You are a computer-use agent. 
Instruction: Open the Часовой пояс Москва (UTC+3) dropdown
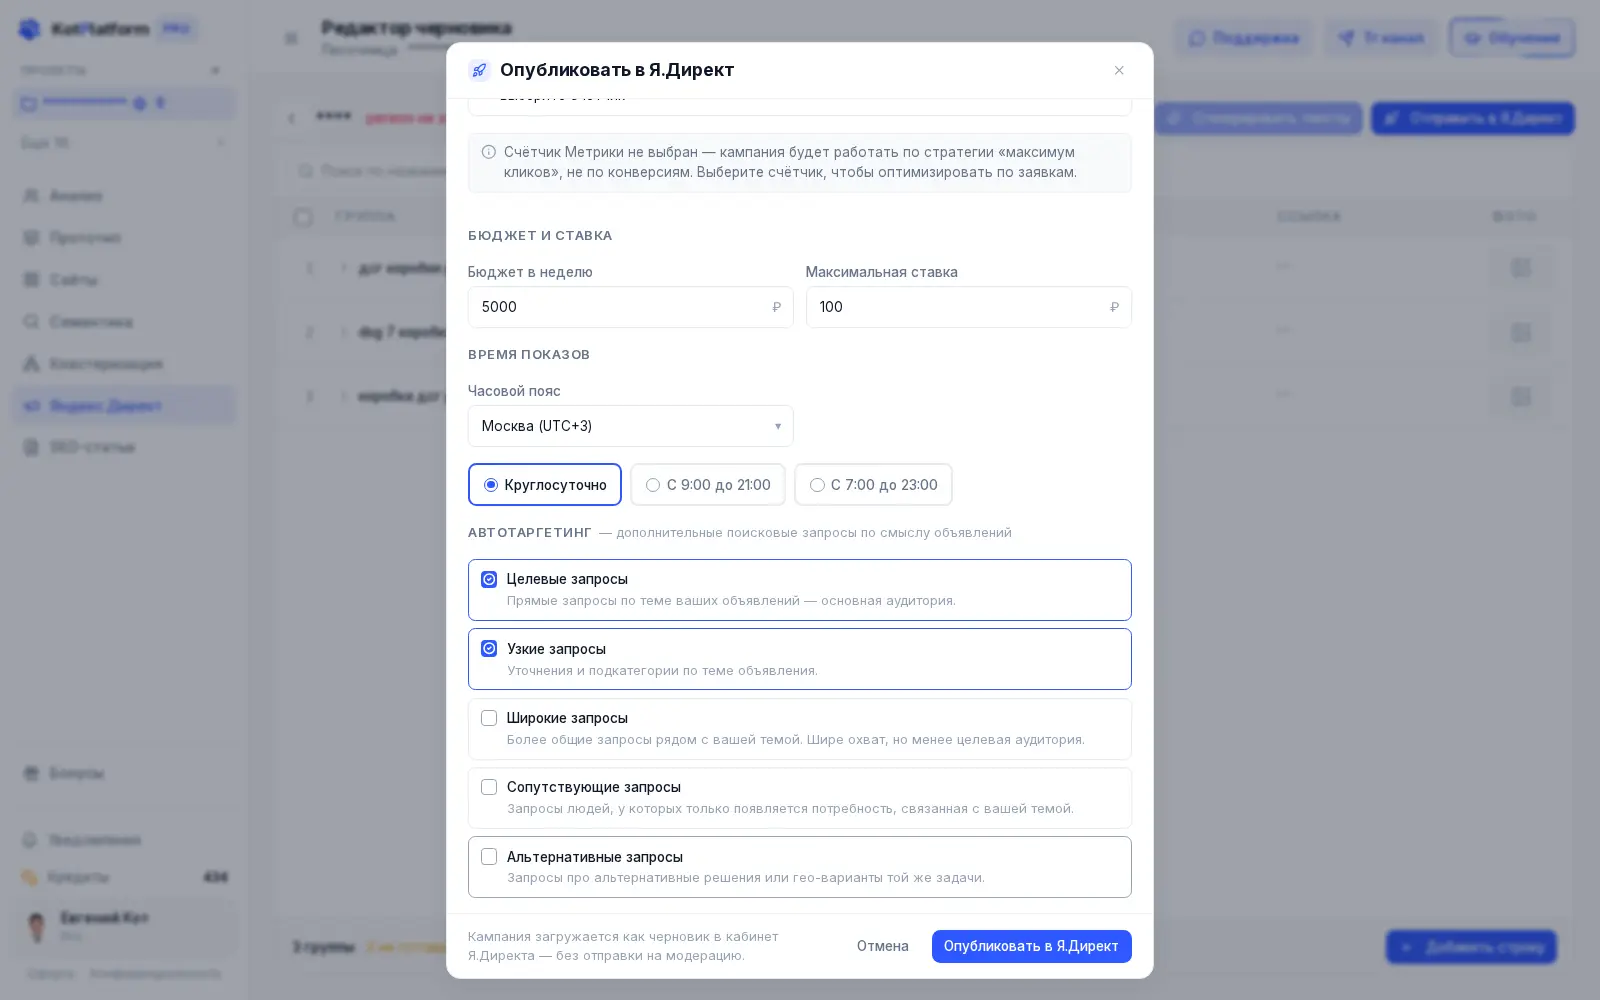(630, 426)
